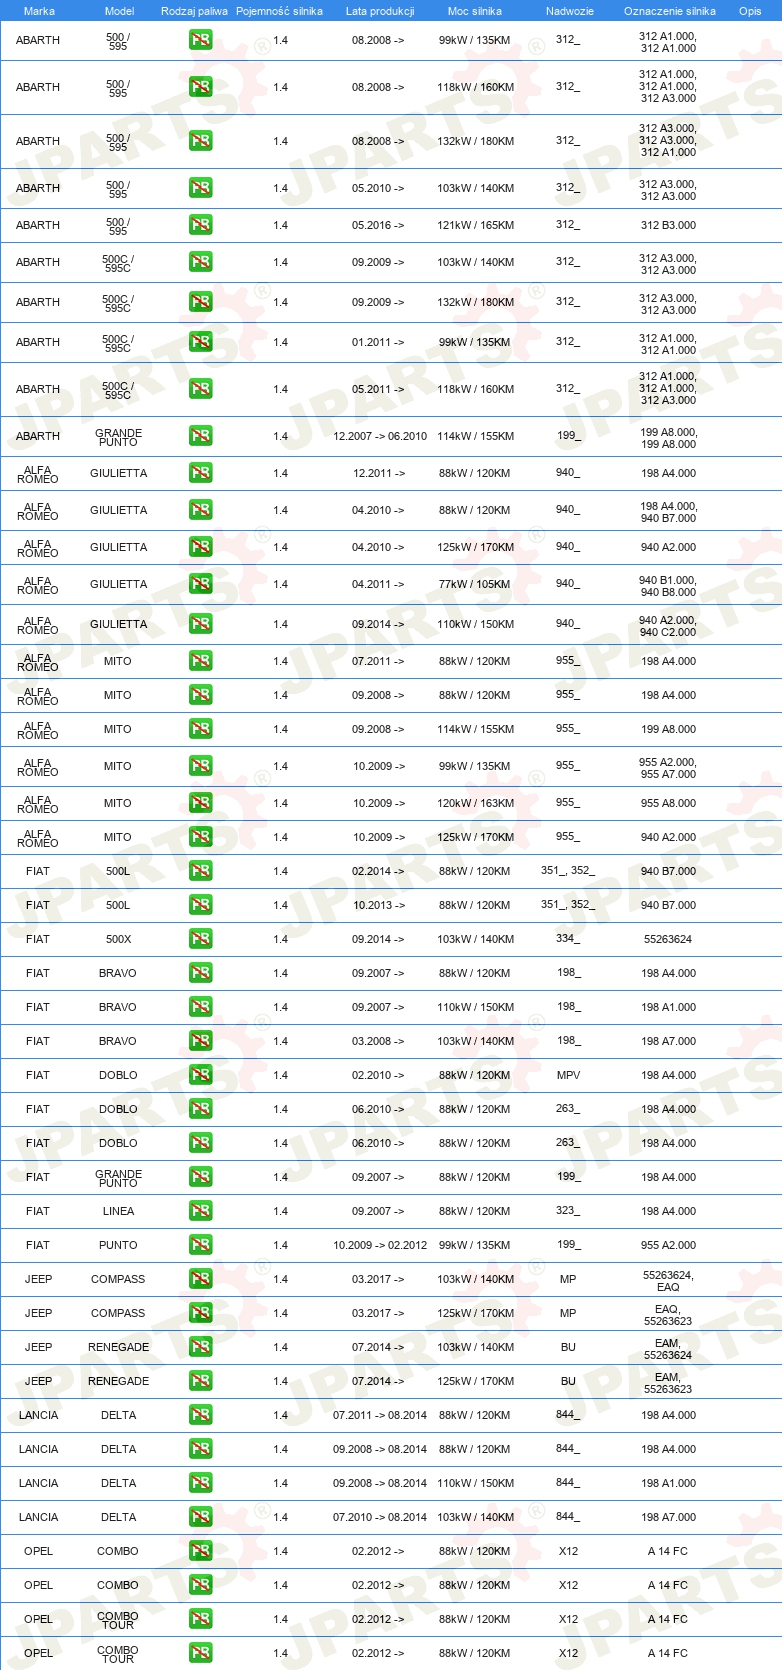Select engine code 955 A8.000
782x1670 pixels.
(668, 803)
